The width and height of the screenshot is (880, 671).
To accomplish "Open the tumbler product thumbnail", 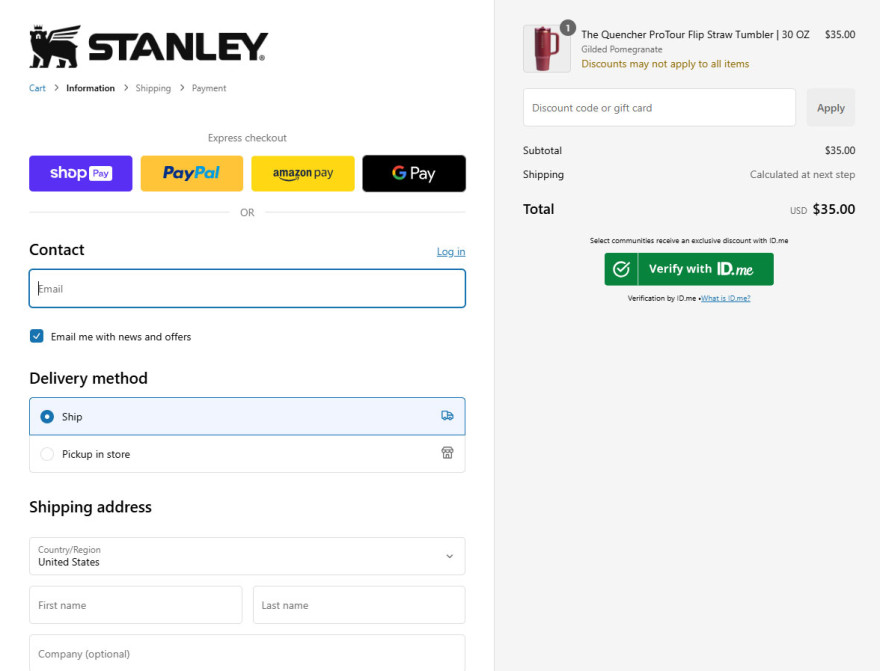I will (546, 49).
